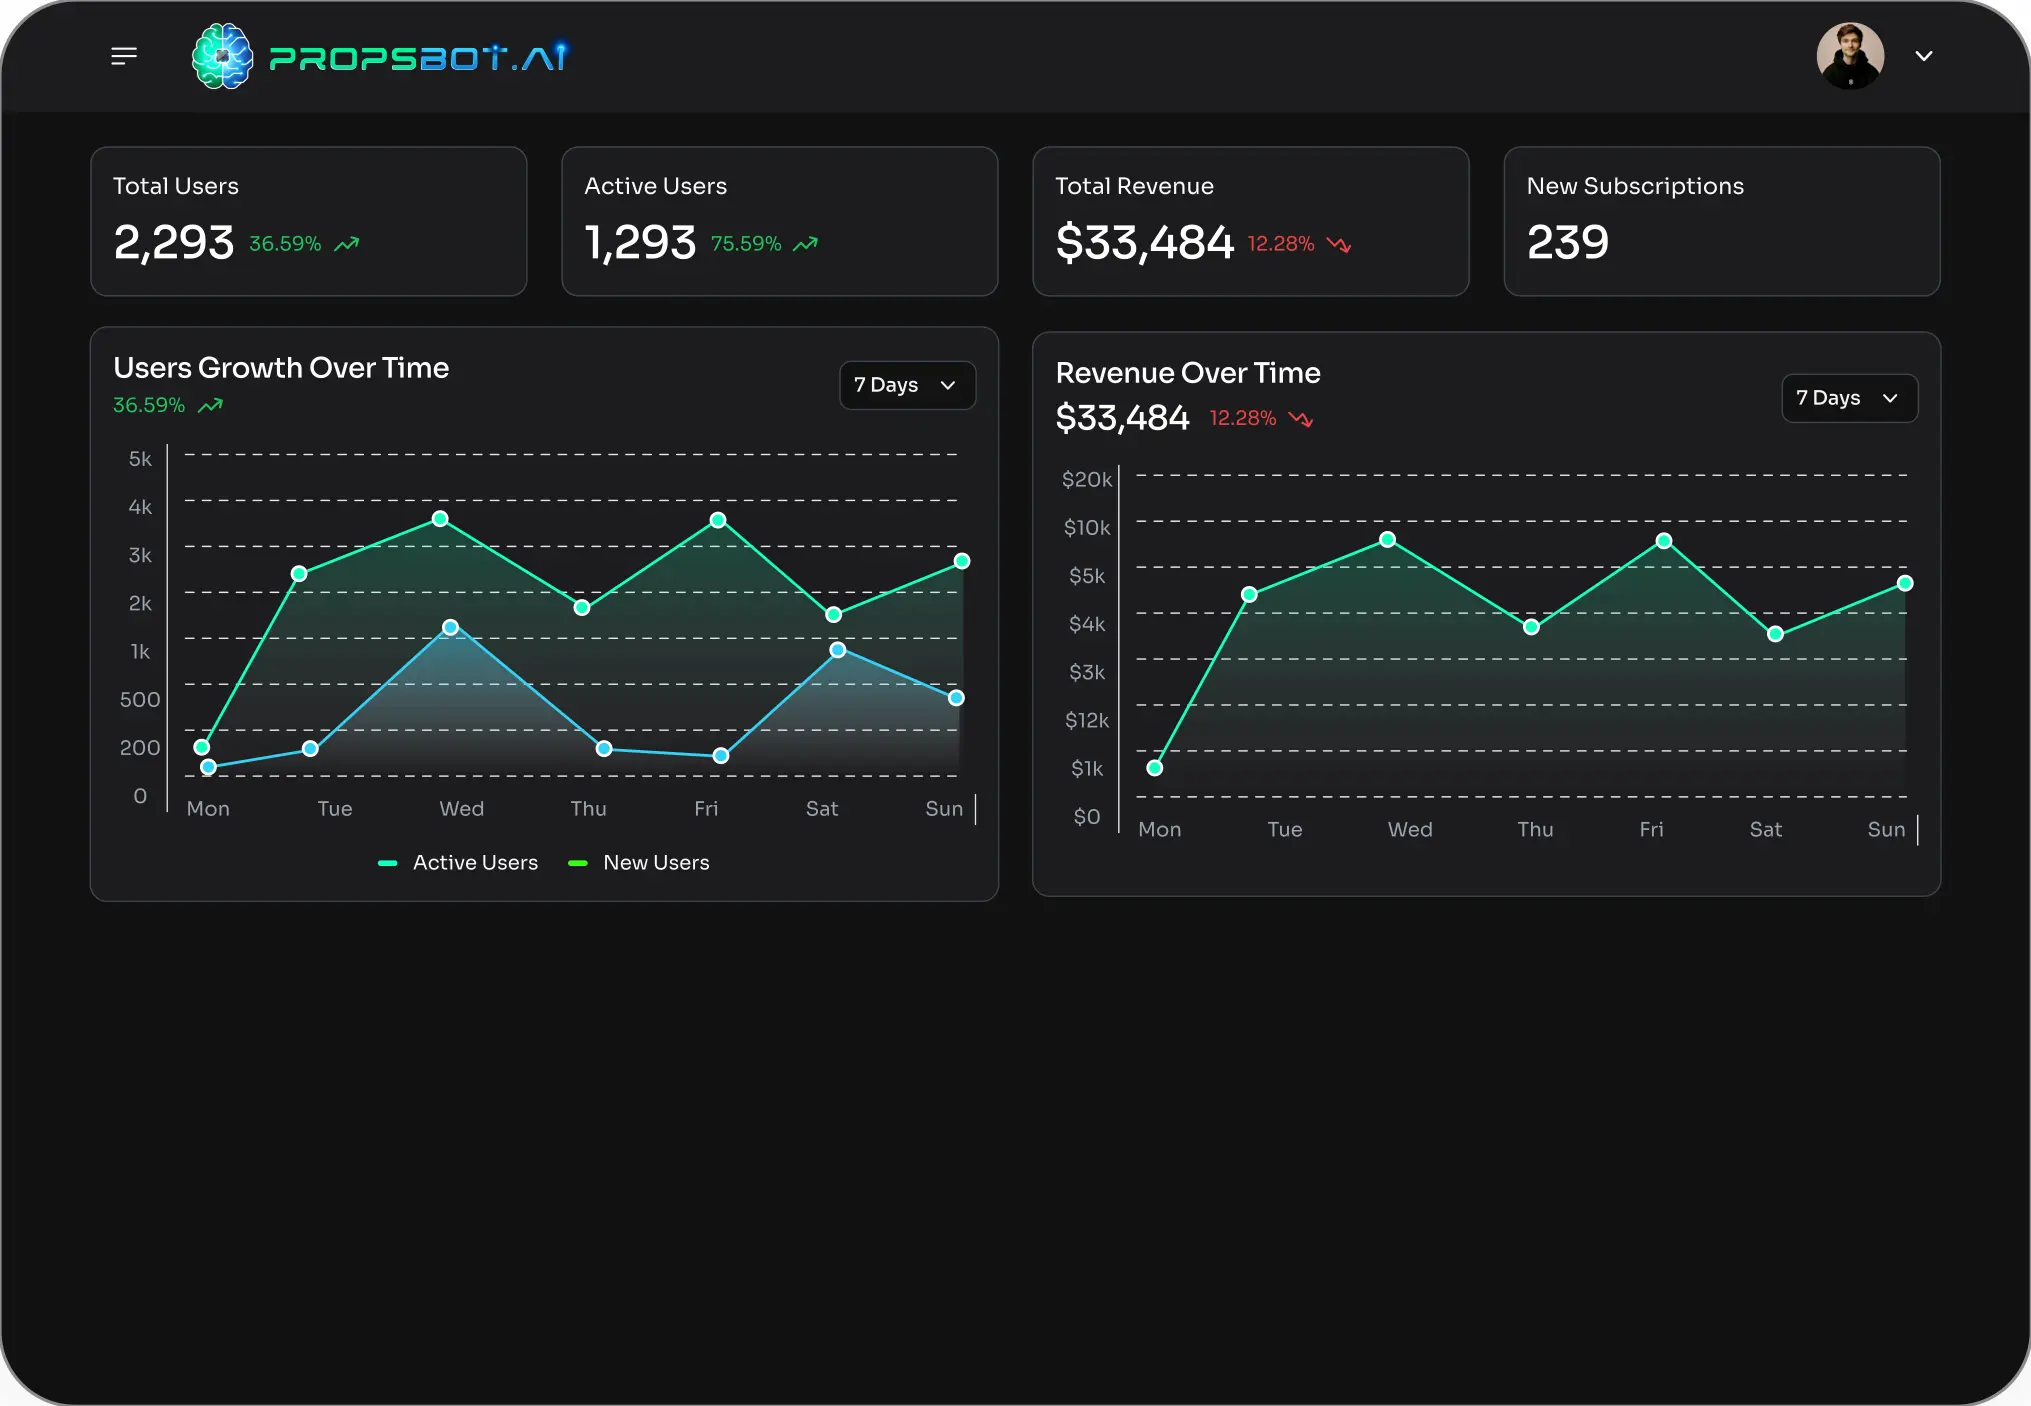Open the 7 Days dropdown in Users Growth
The height and width of the screenshot is (1406, 2031).
click(907, 385)
